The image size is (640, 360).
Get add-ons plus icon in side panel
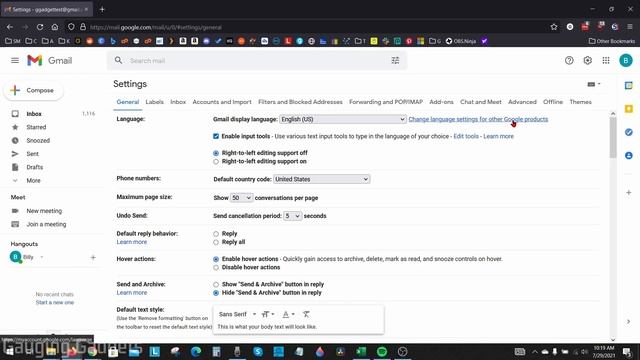tap(629, 192)
